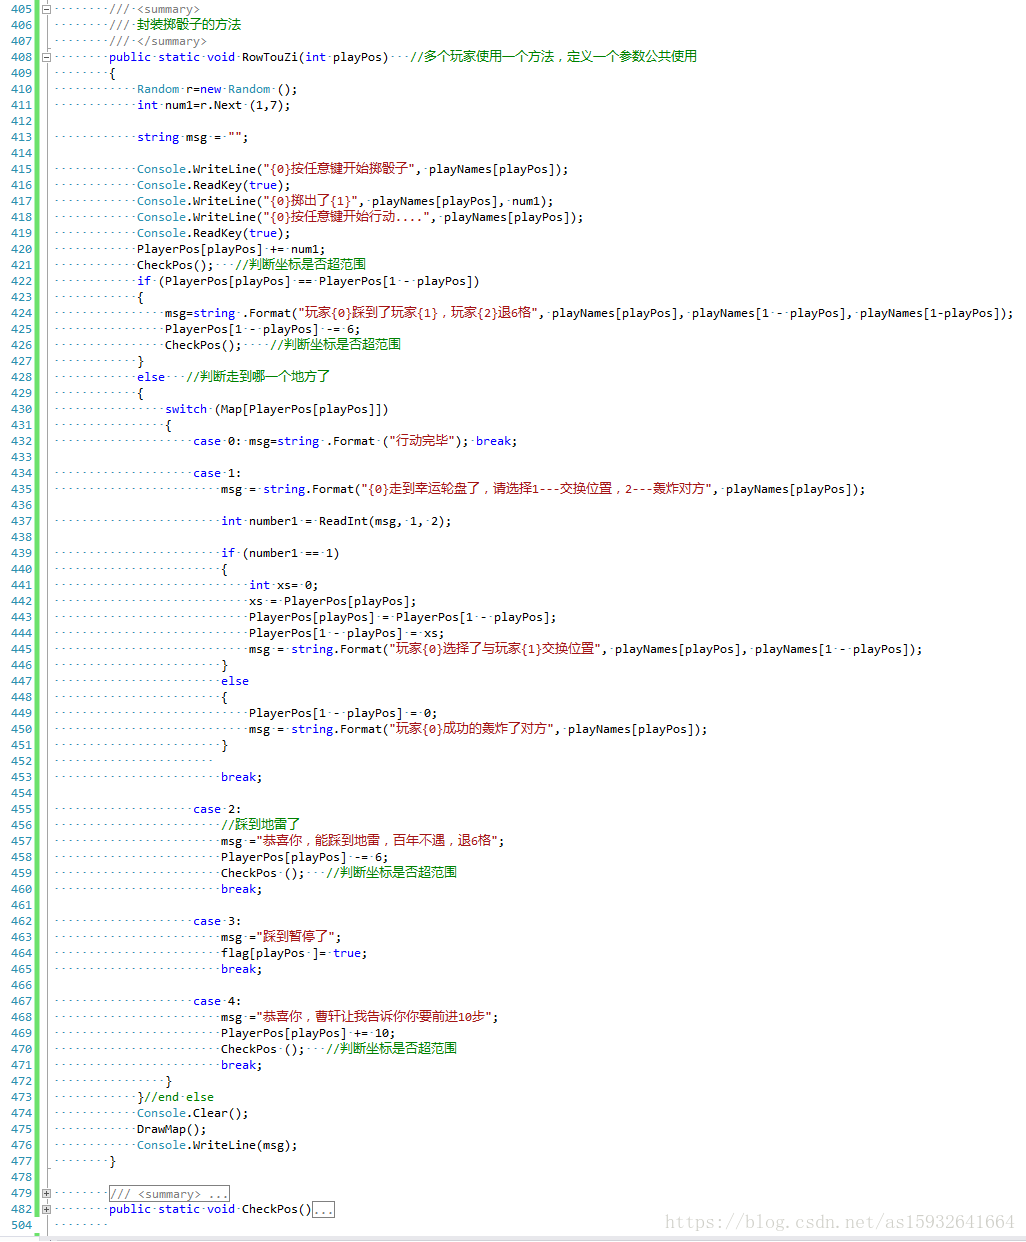Collapse the summary comment at line 405
Image resolution: width=1026 pixels, height=1242 pixels.
pyautogui.click(x=46, y=9)
